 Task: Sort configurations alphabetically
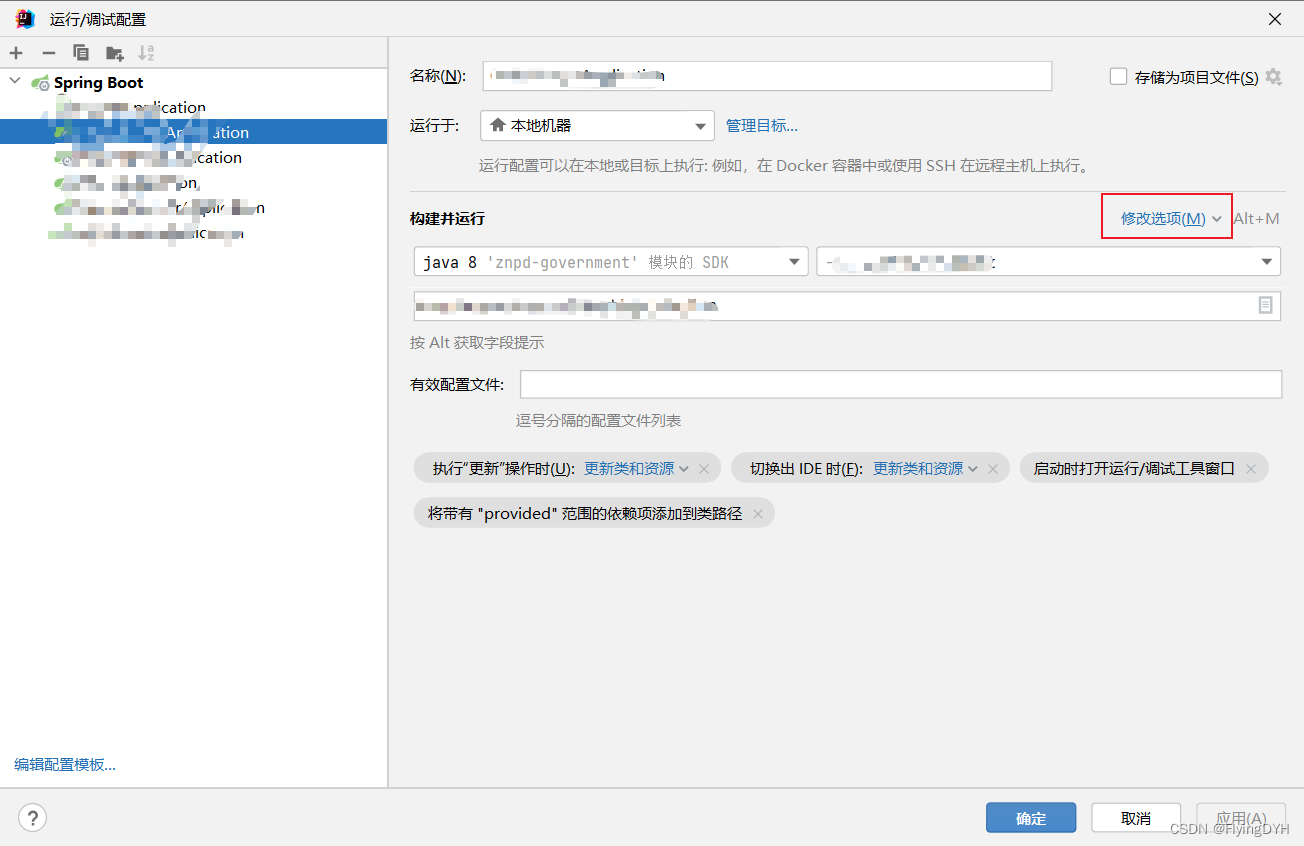pyautogui.click(x=146, y=53)
